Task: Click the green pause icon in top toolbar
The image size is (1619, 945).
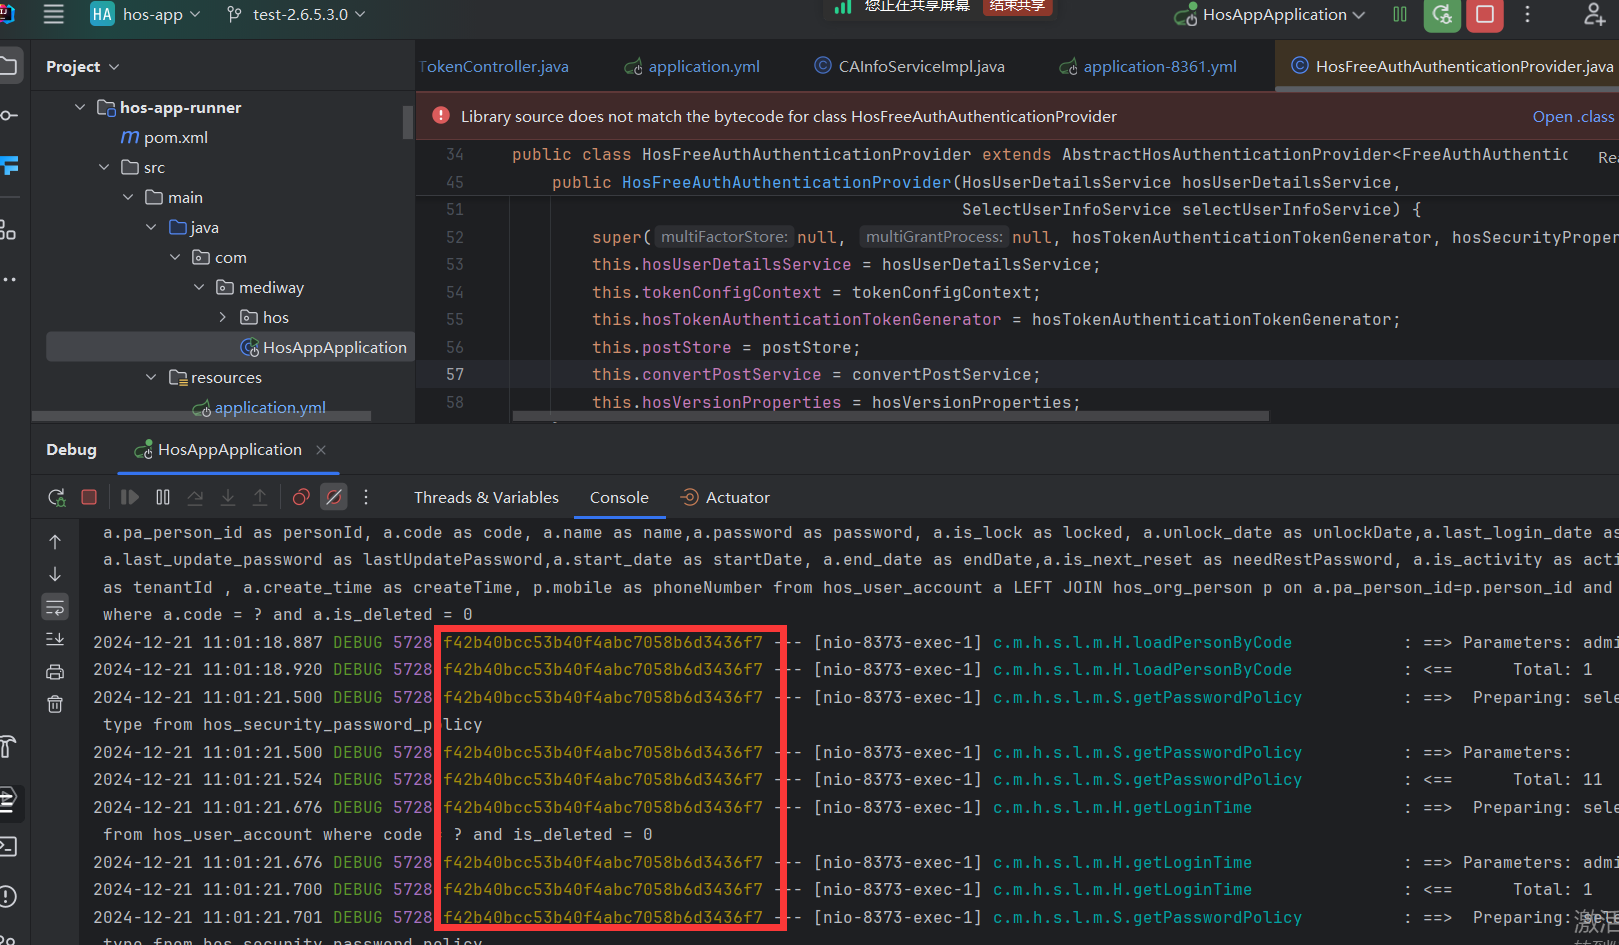Action: pos(1400,14)
